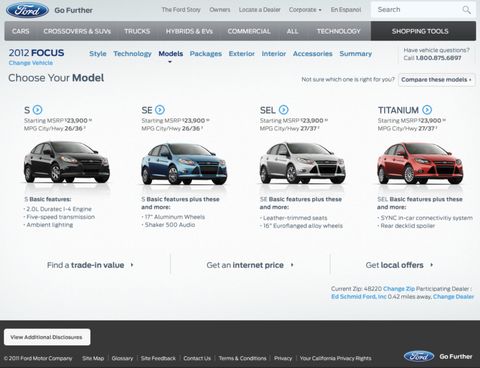
Task: Click Get local offers
Action: tap(394, 265)
